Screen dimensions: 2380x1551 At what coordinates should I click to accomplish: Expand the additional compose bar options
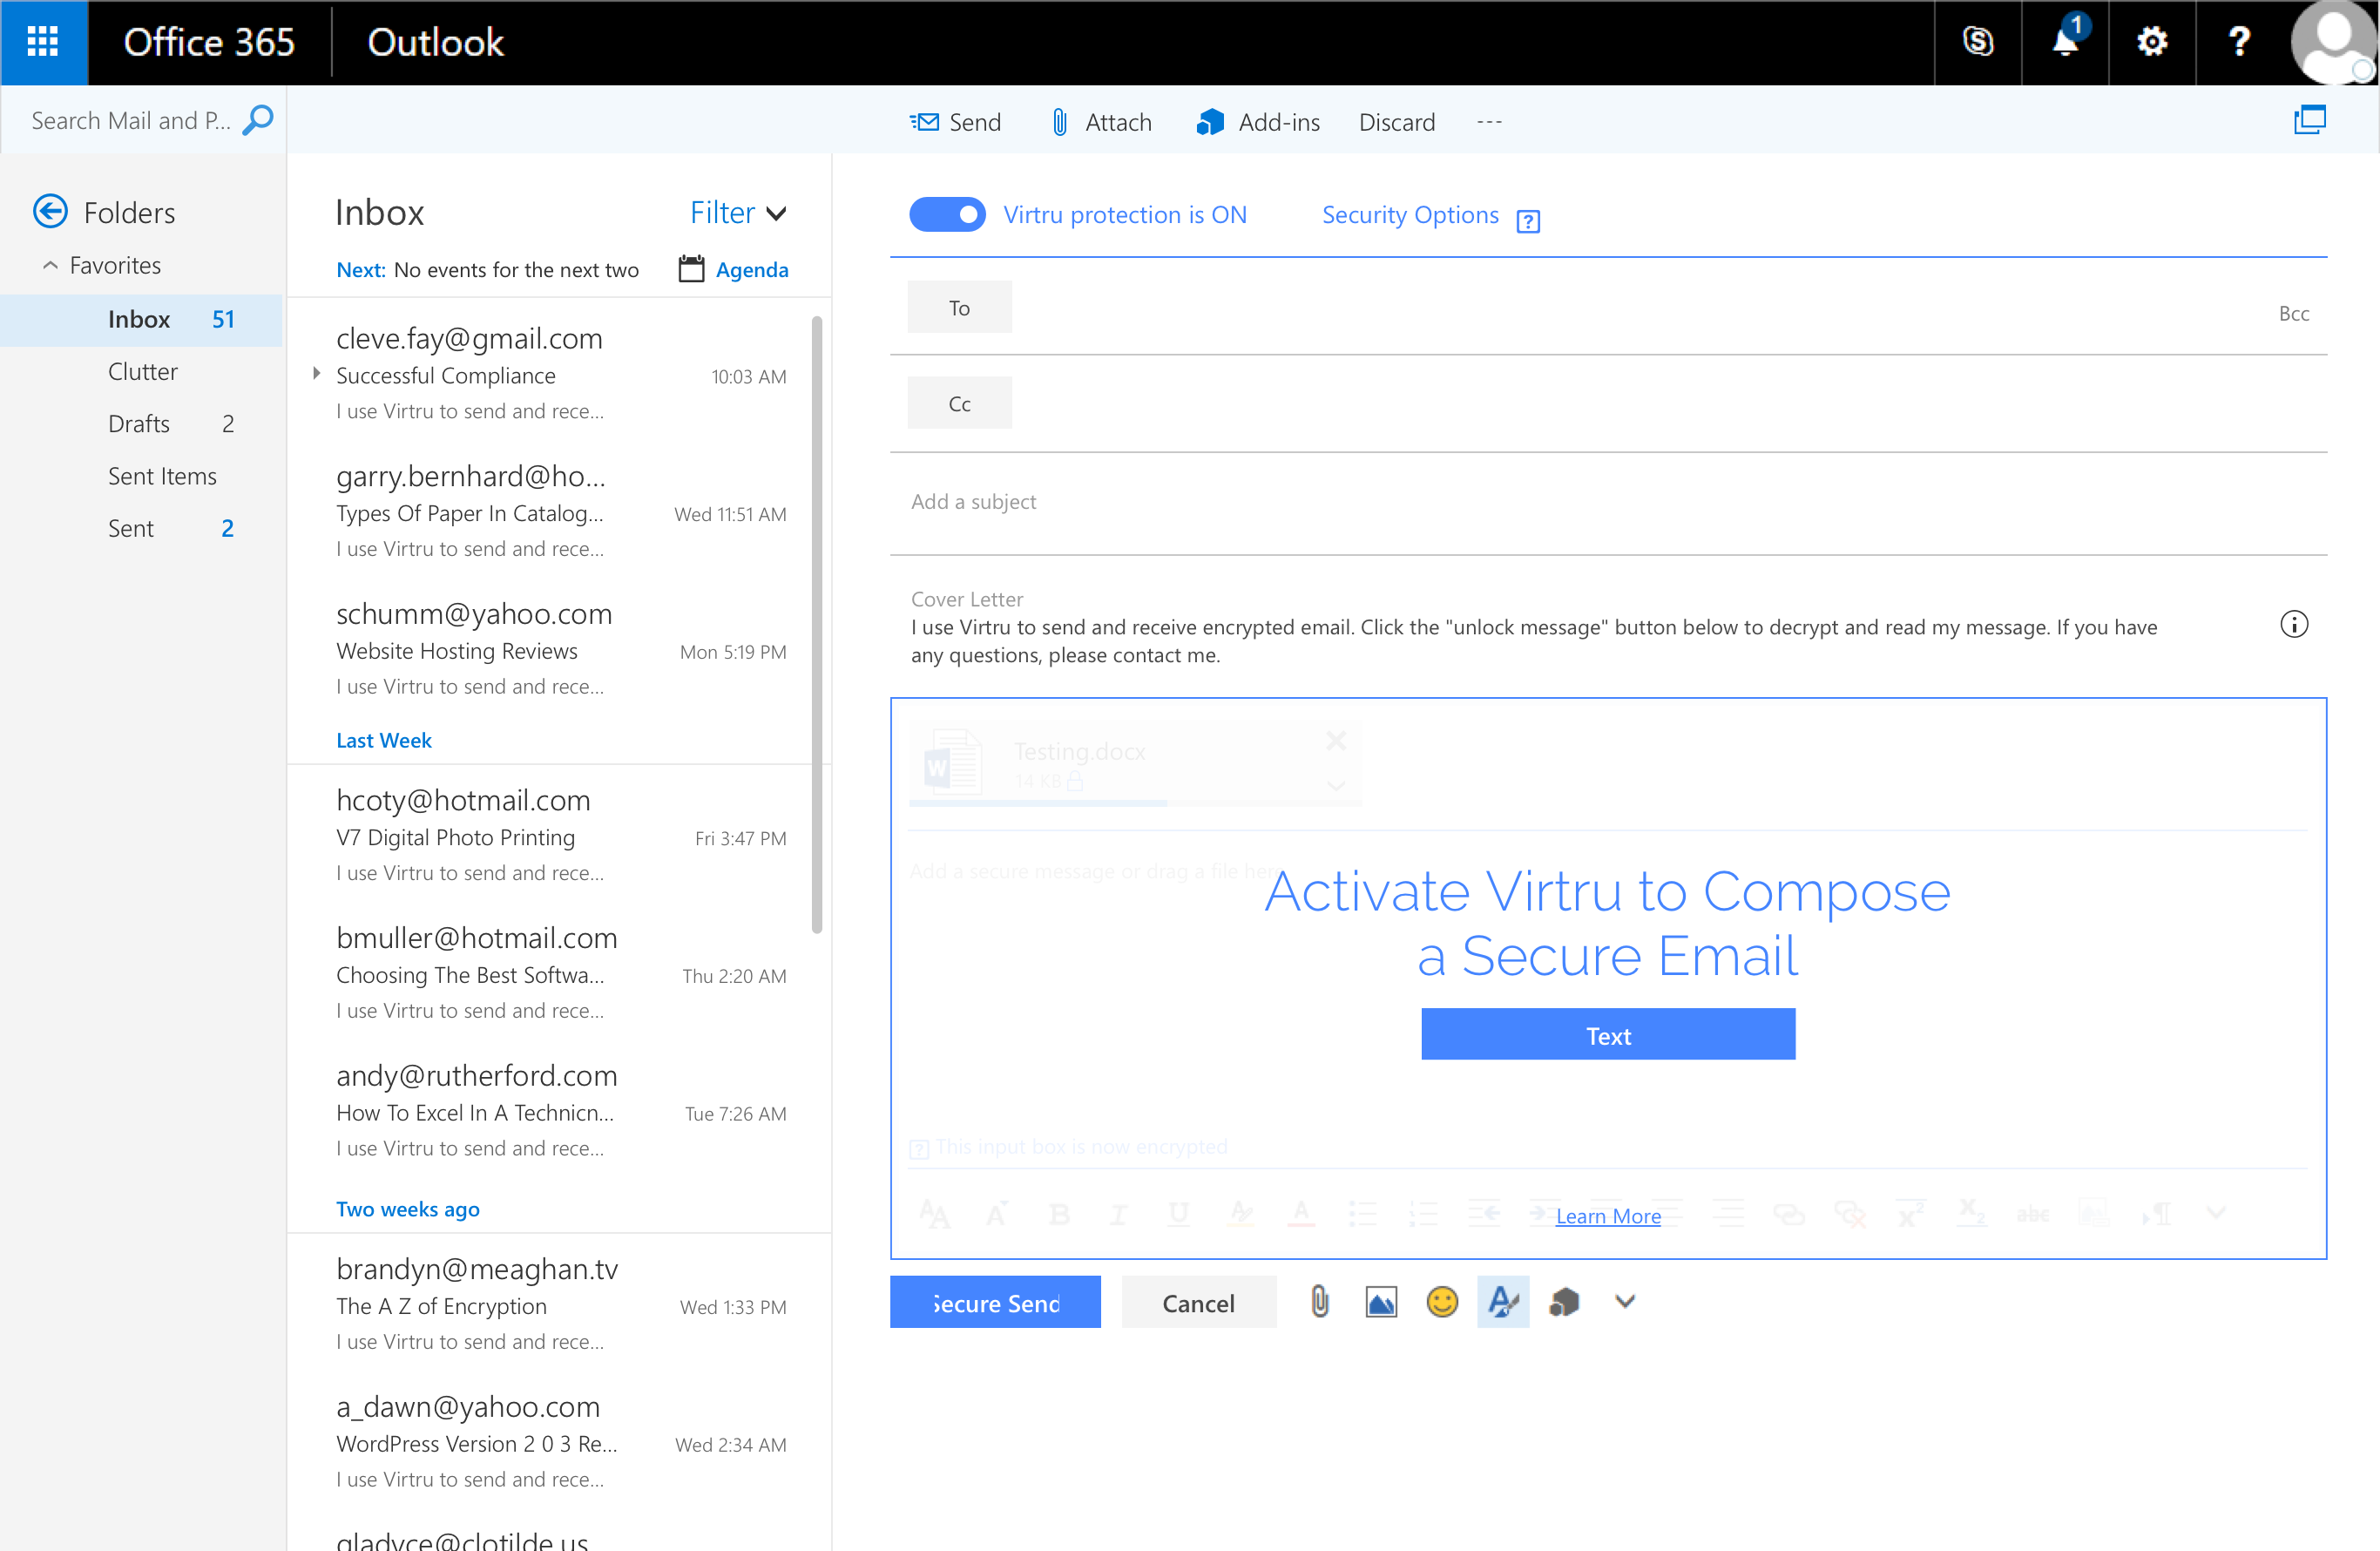(x=1622, y=1304)
